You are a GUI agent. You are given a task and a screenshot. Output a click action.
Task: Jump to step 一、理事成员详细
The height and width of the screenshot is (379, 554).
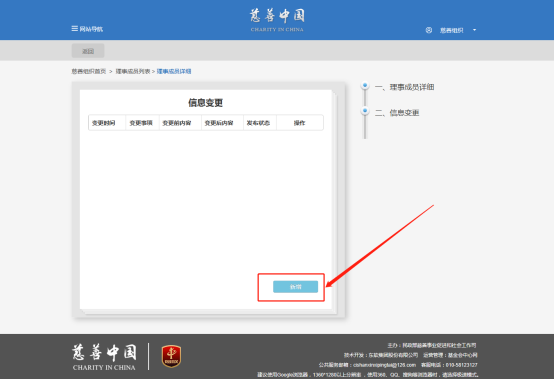(405, 87)
